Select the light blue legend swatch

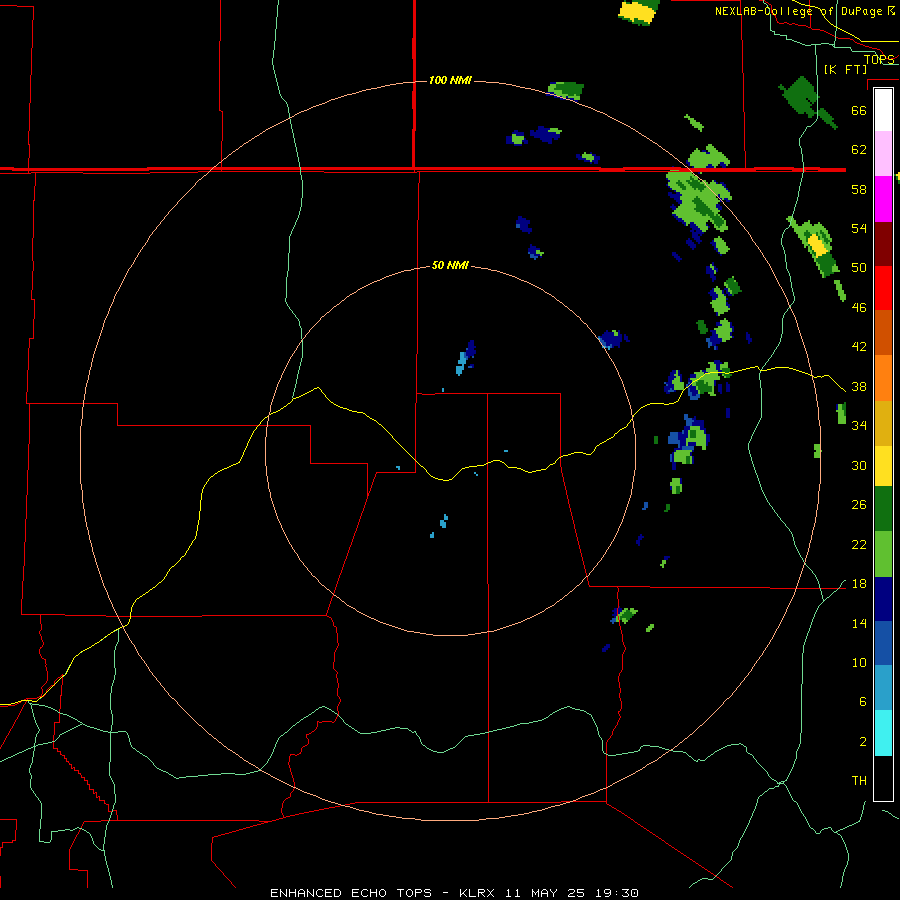click(883, 688)
